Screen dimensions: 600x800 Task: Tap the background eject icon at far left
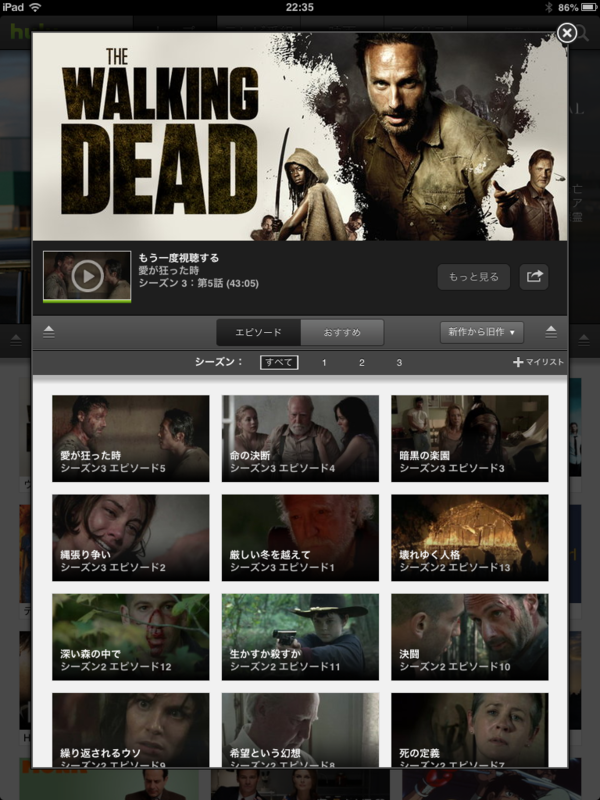(16, 340)
